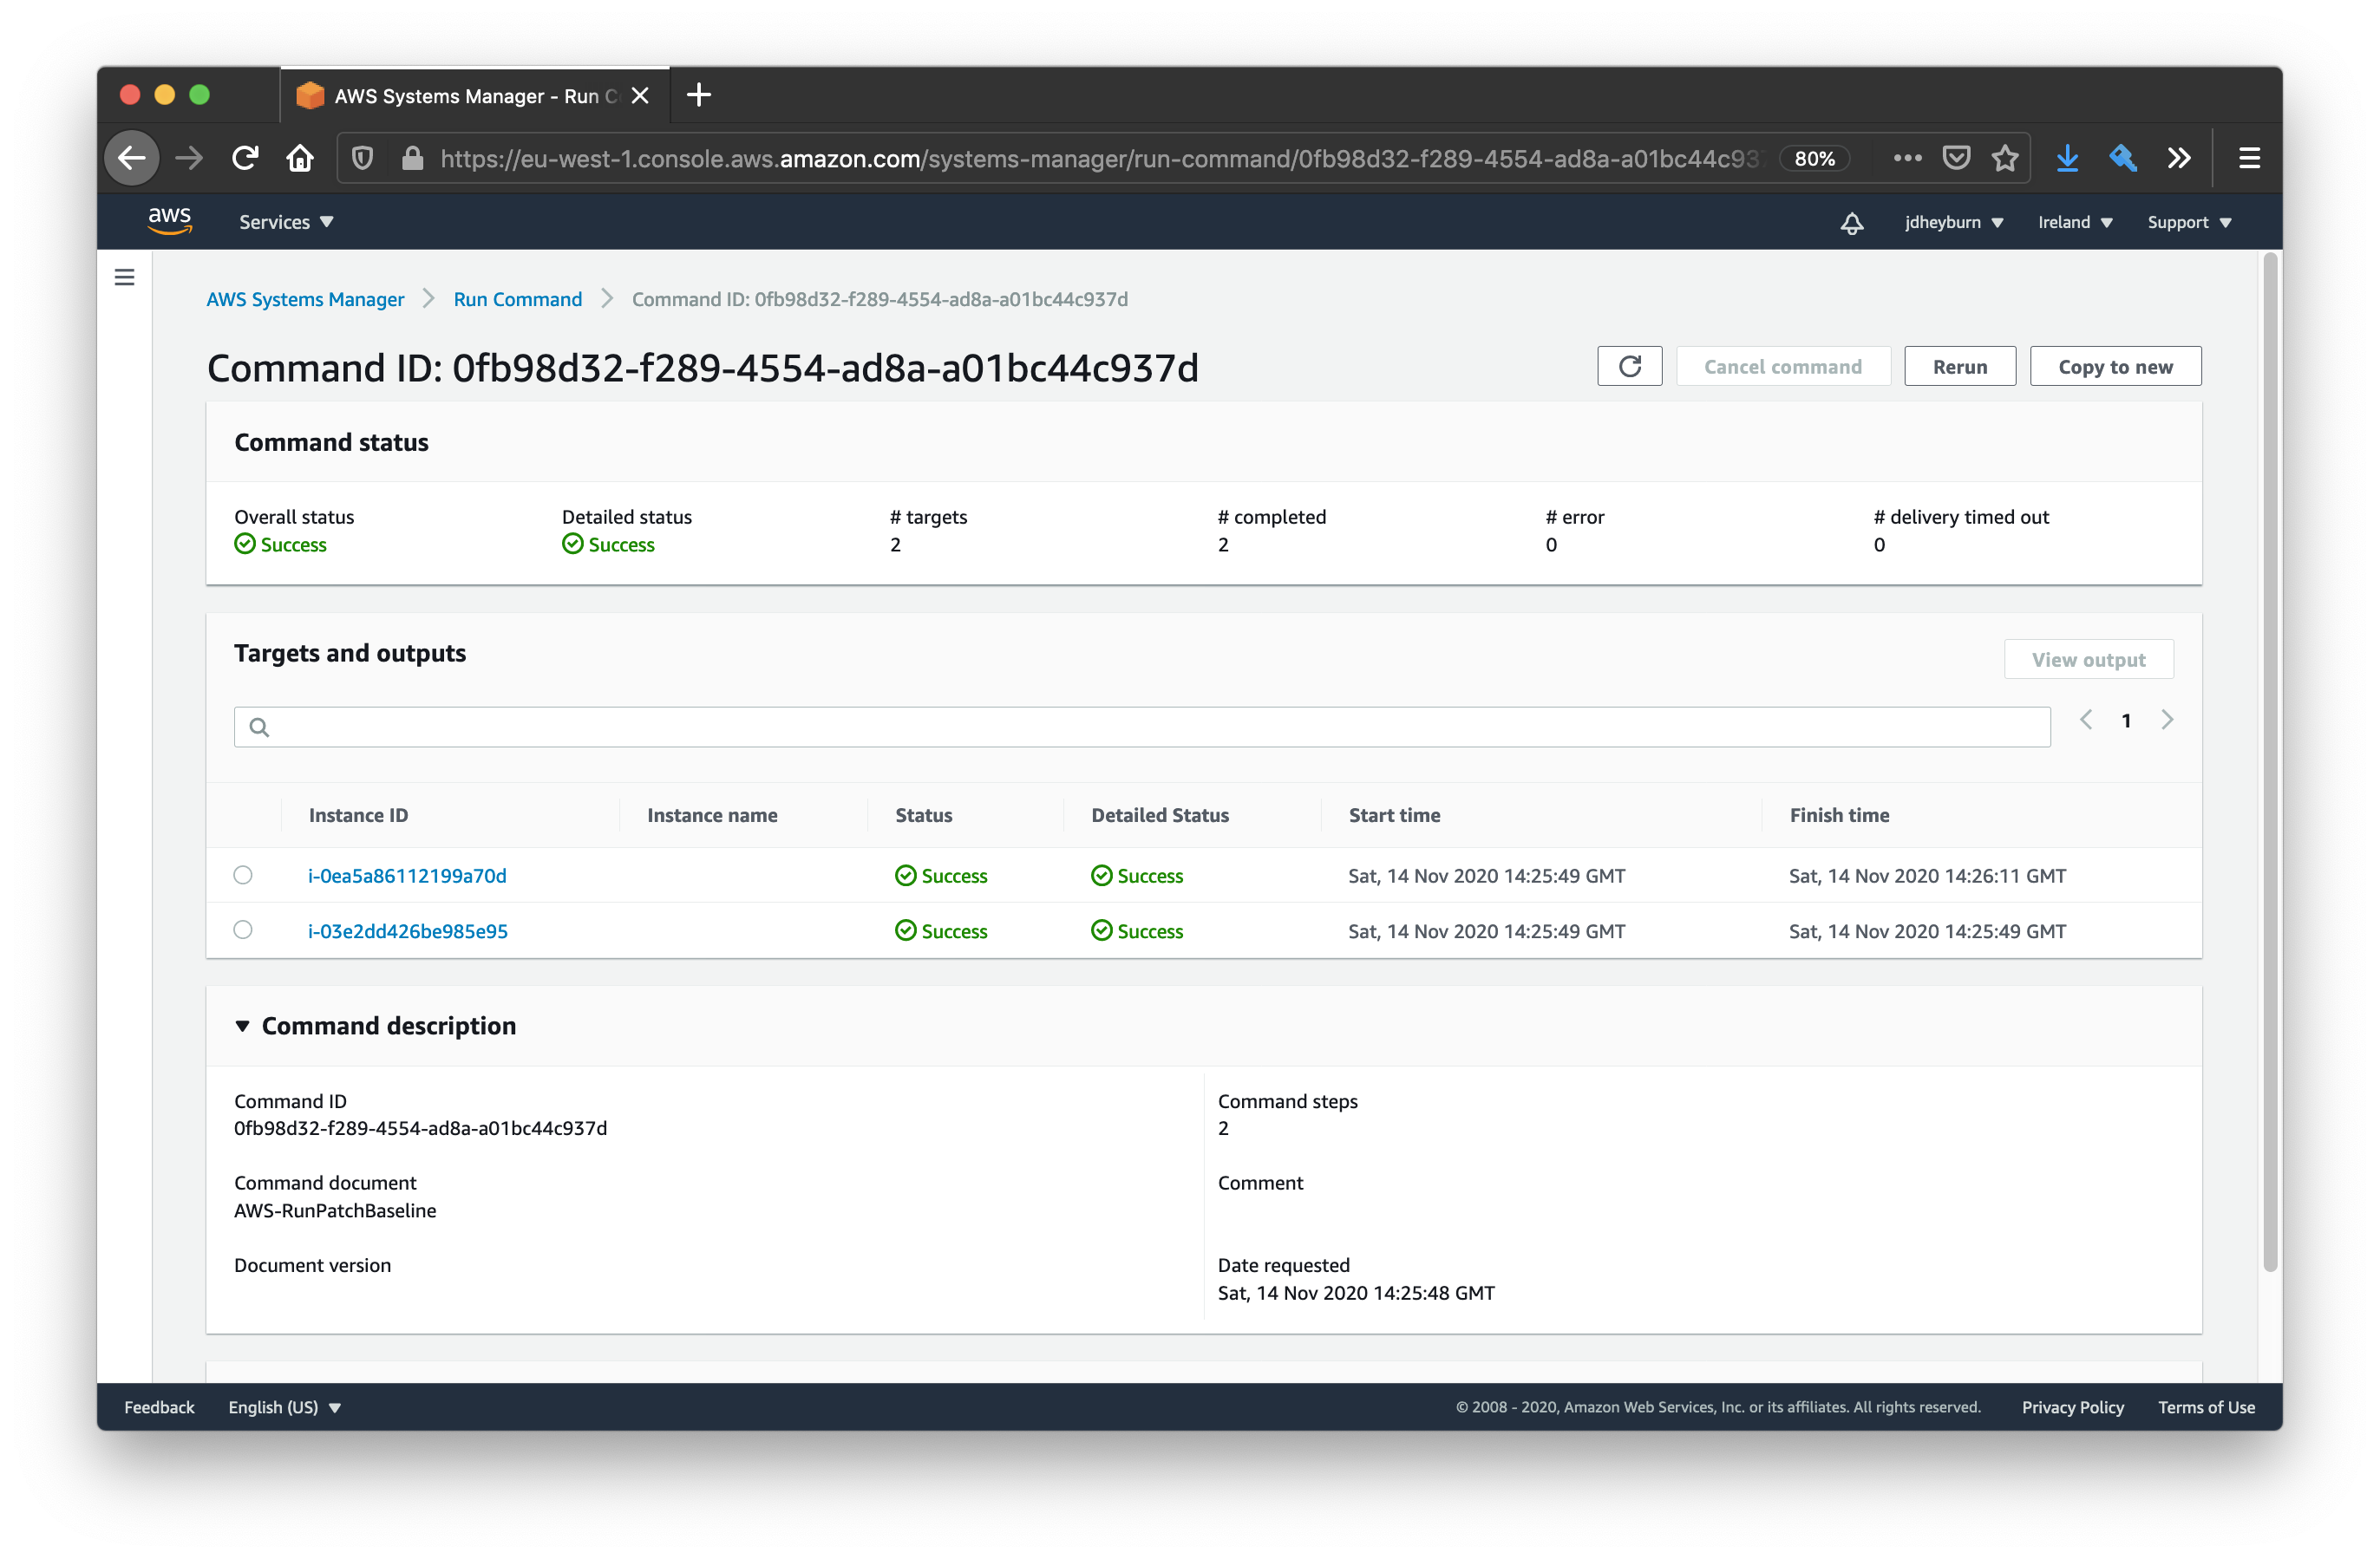
Task: Open the jdheyburn account dropdown
Action: (x=1954, y=222)
